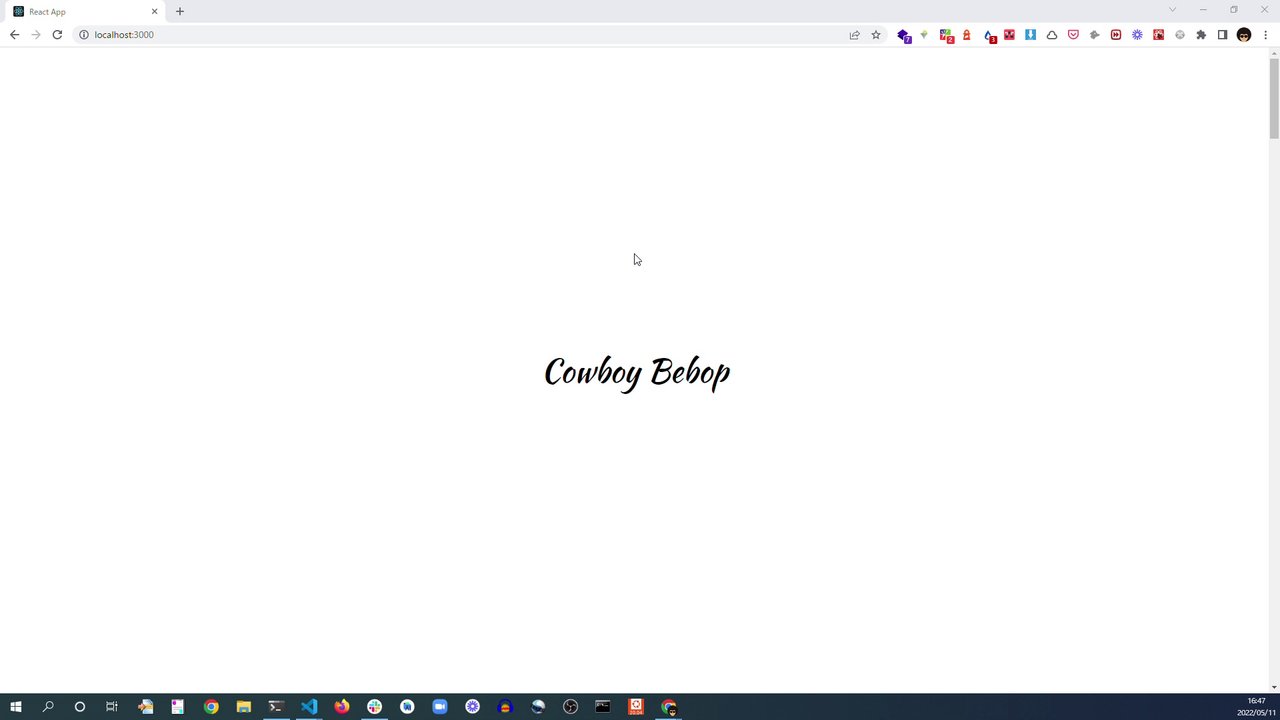
Task: Open the red-green extension with badge 2
Action: pyautogui.click(x=946, y=35)
